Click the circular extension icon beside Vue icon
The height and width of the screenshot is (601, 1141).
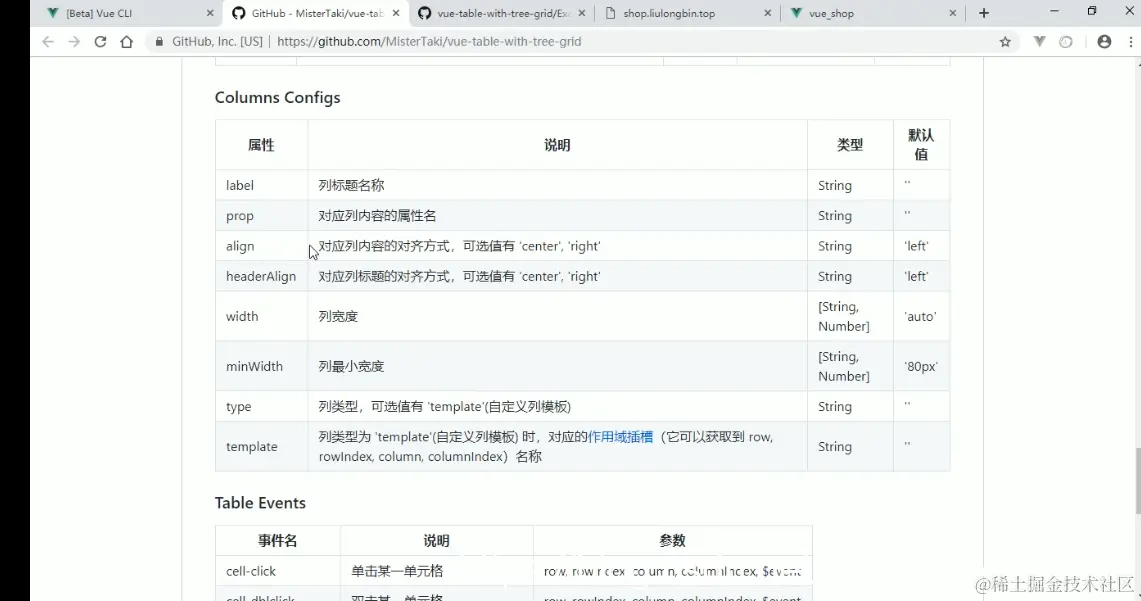[x=1066, y=41]
